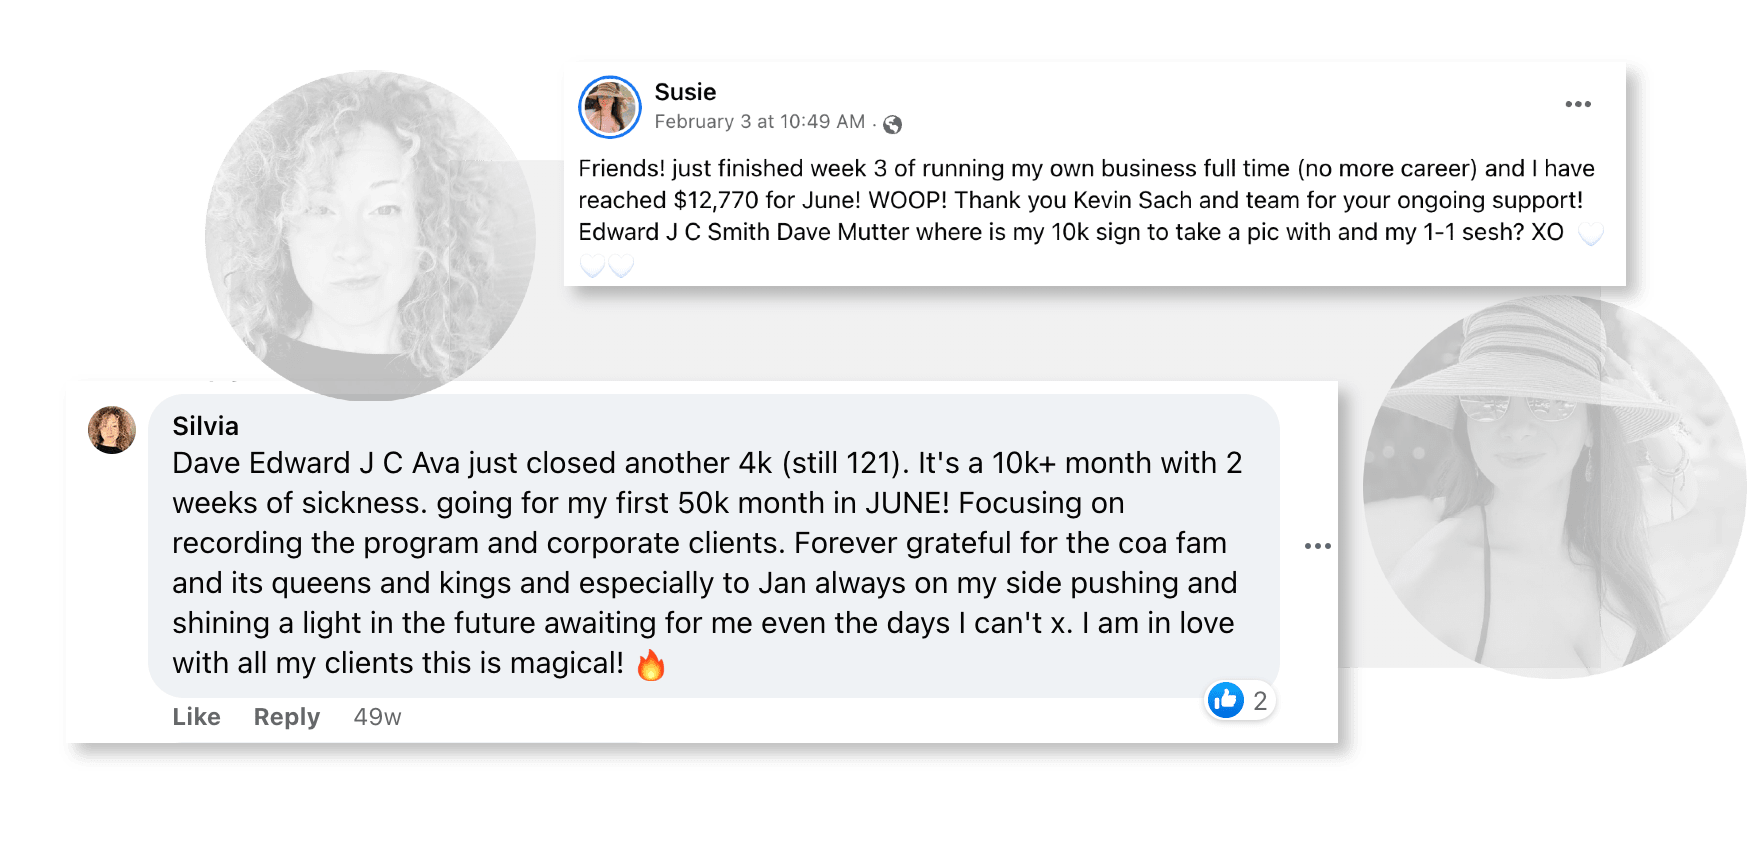
Task: Click the 49w comment timestamp
Action: [x=377, y=717]
